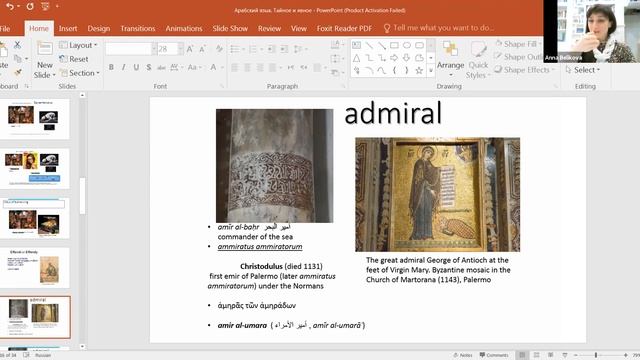
Task: Decrease list indent level icon
Action: [271, 49]
